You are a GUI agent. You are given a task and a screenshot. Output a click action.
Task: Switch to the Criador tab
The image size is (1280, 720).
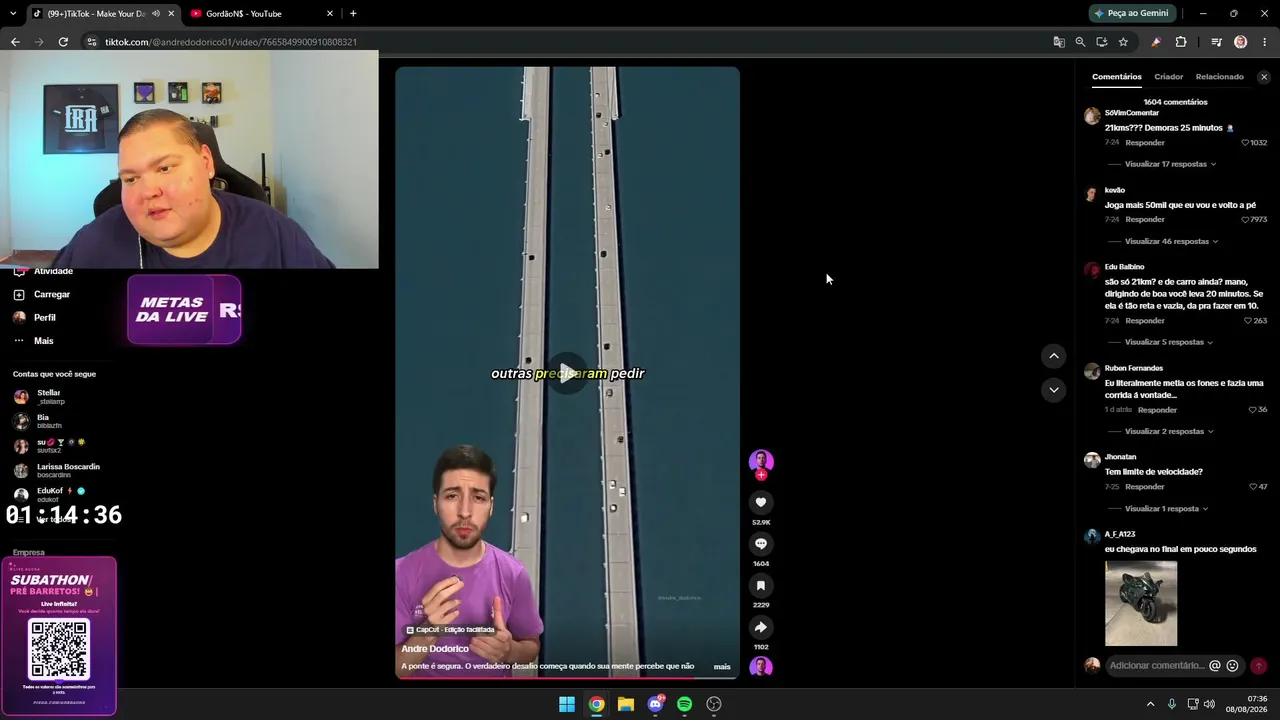(1168, 77)
